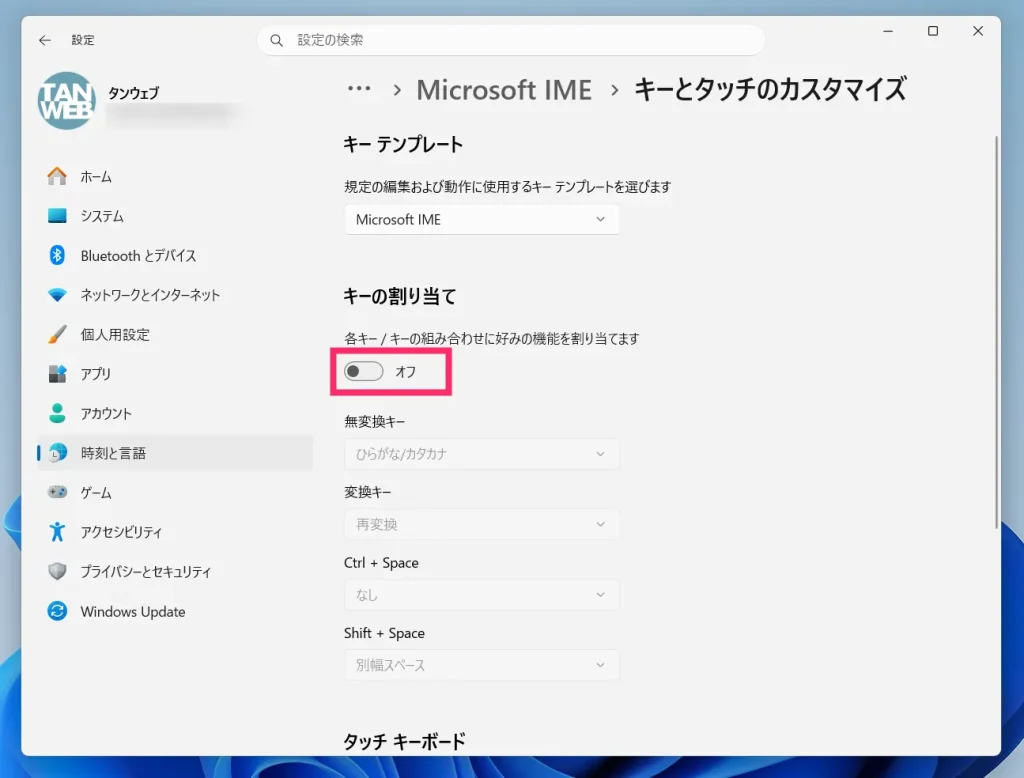1024x778 pixels.
Task: Click the アプリ icon in sidebar
Action: (57, 374)
